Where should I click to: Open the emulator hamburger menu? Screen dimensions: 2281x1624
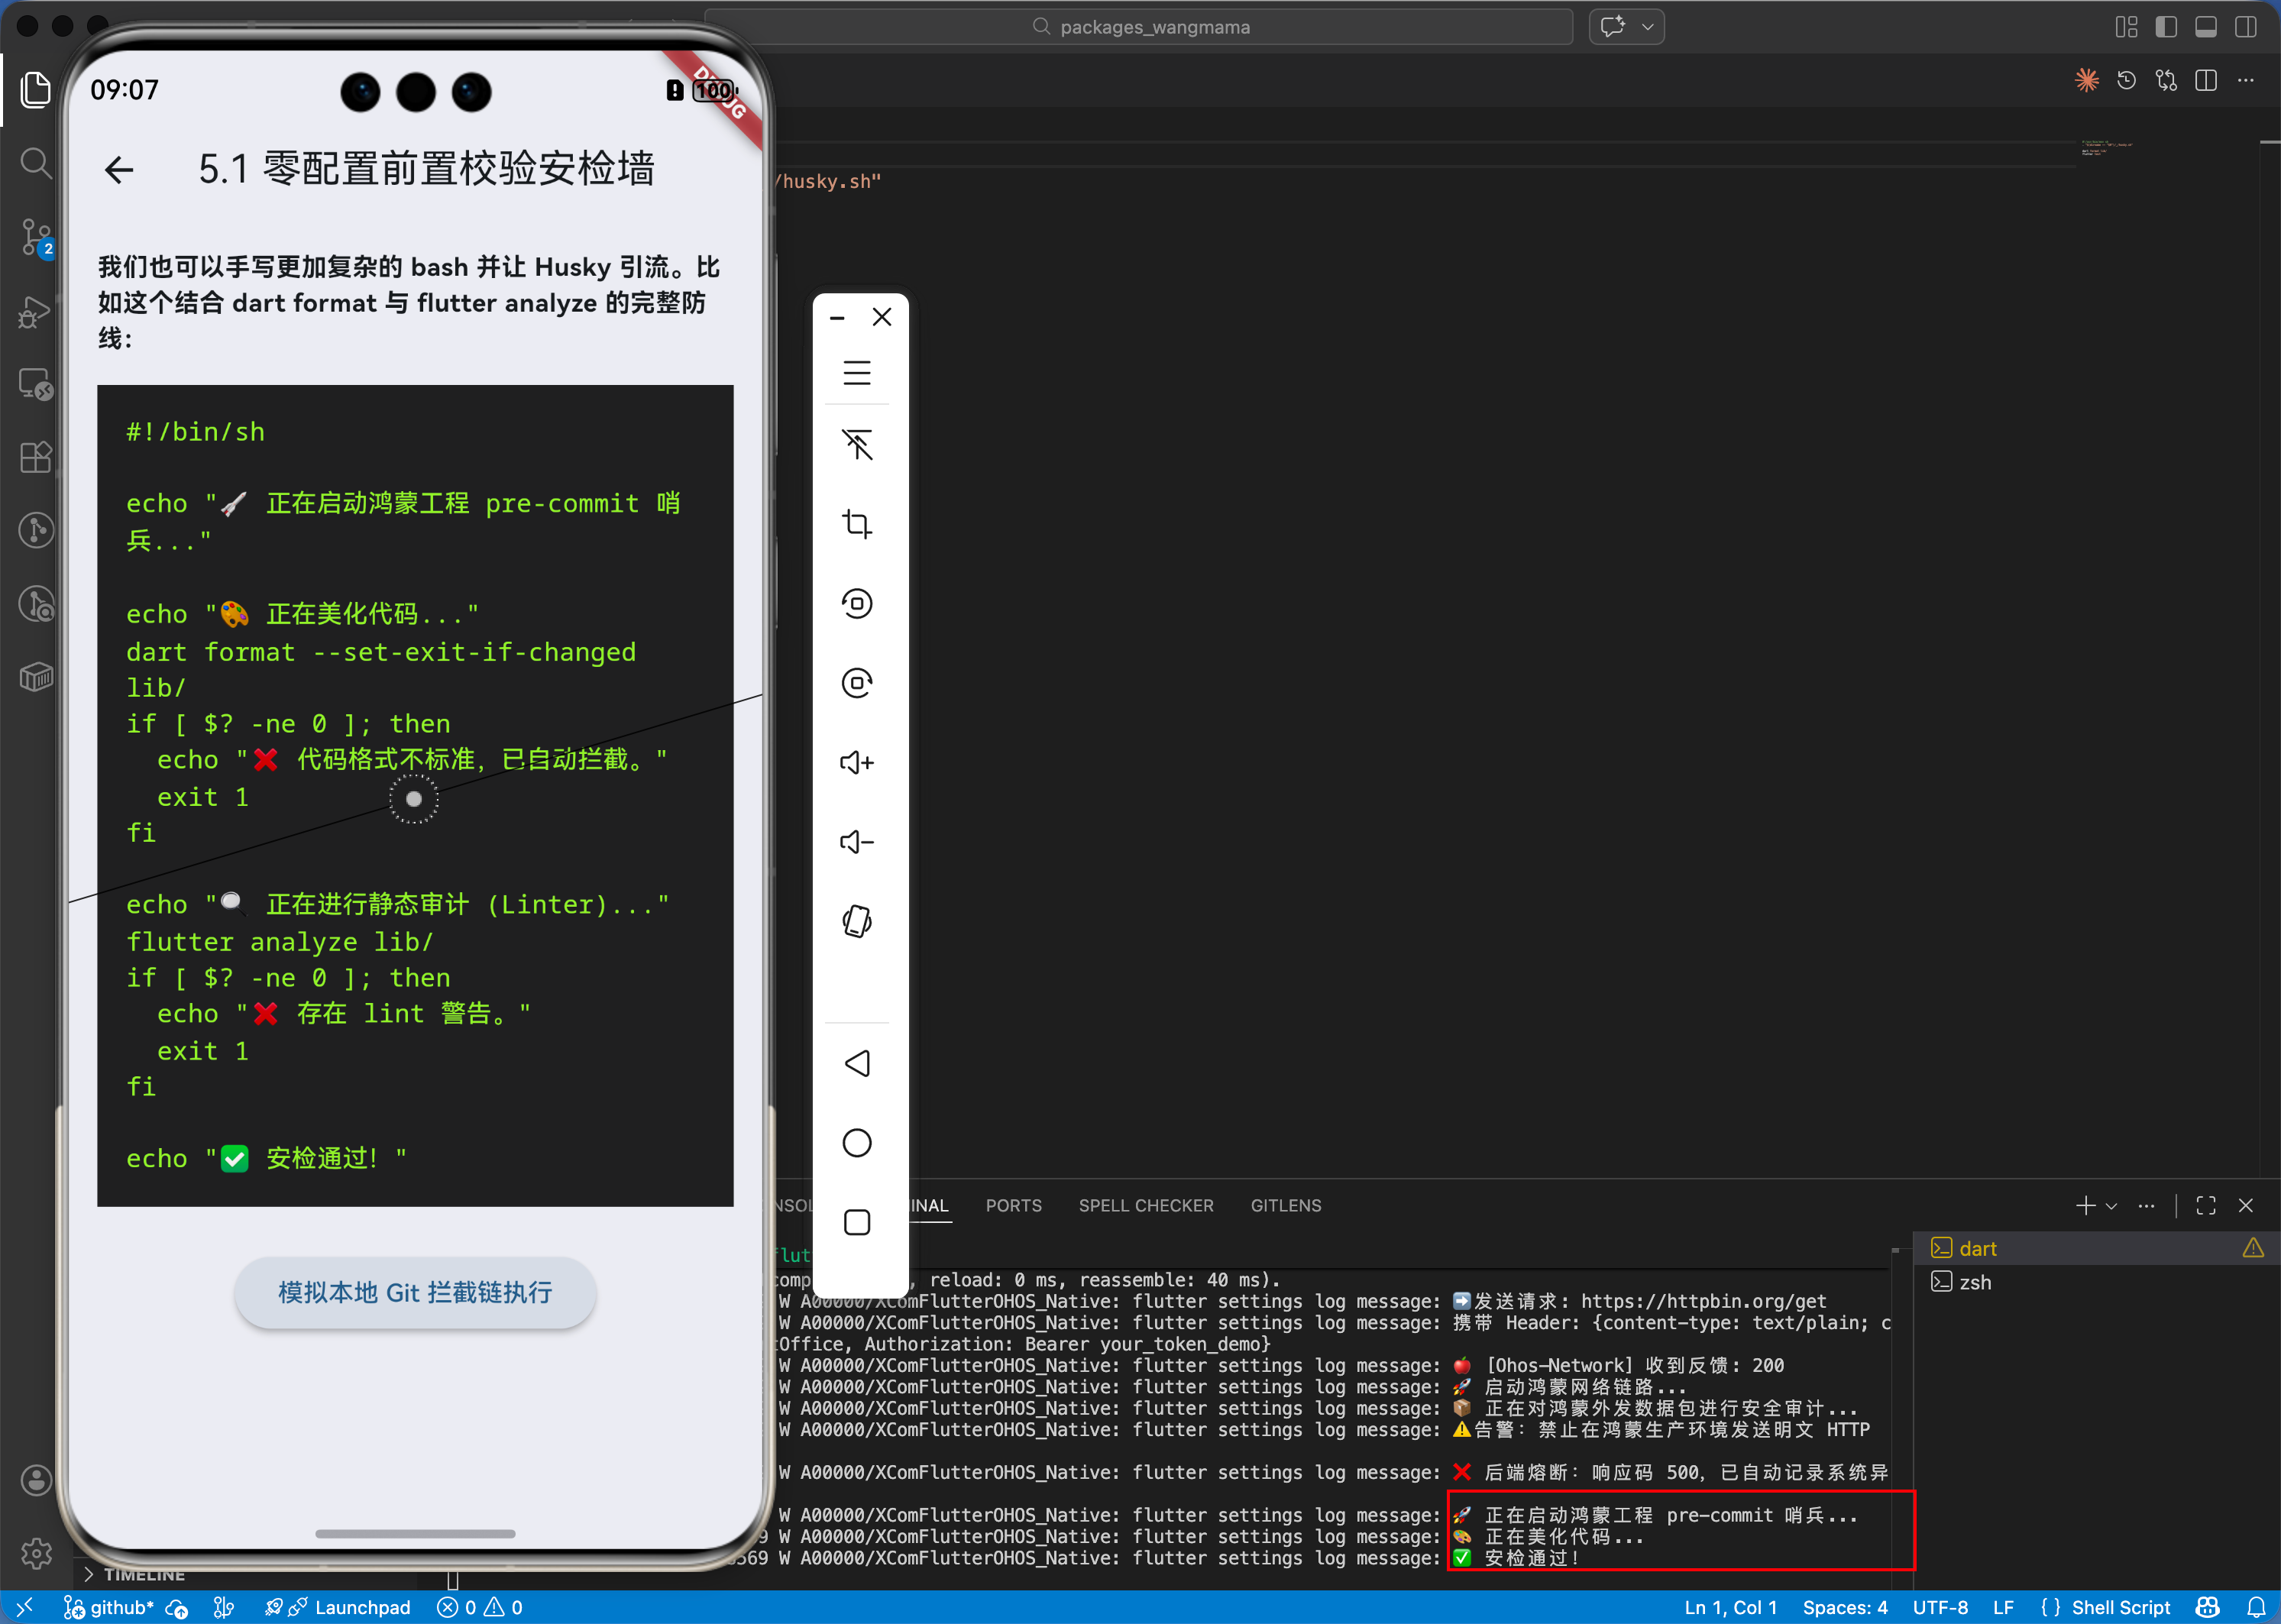[857, 373]
